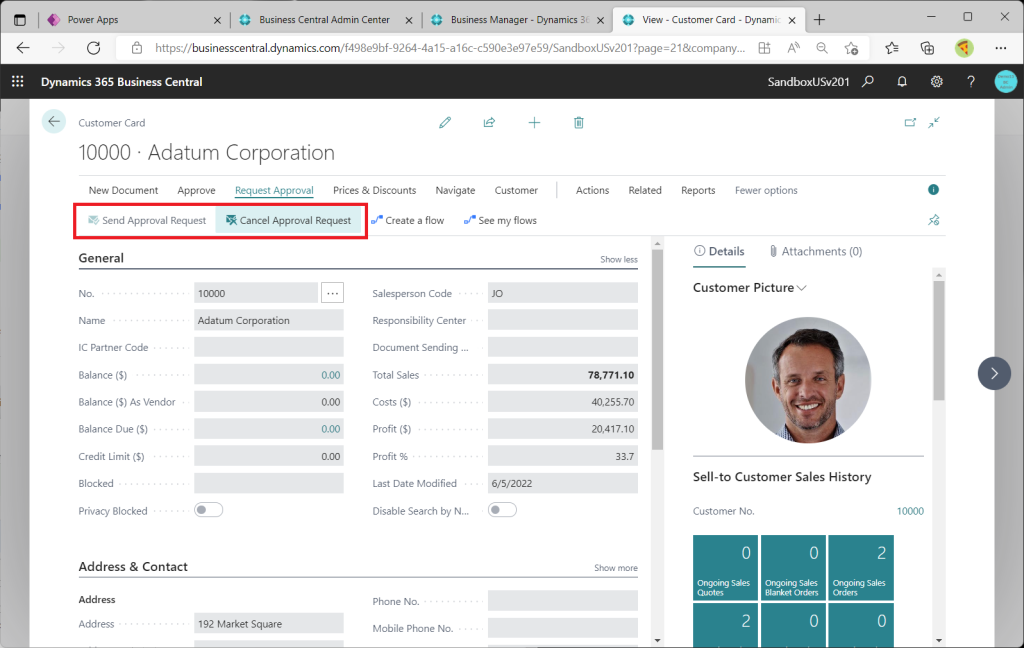Open the app launcher waffle icon
The height and width of the screenshot is (648, 1024).
[x=18, y=82]
